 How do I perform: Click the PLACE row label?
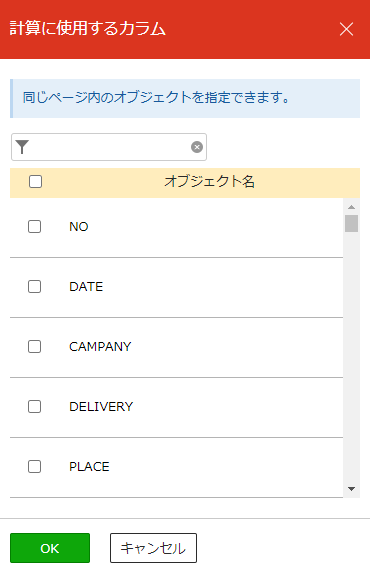(89, 466)
